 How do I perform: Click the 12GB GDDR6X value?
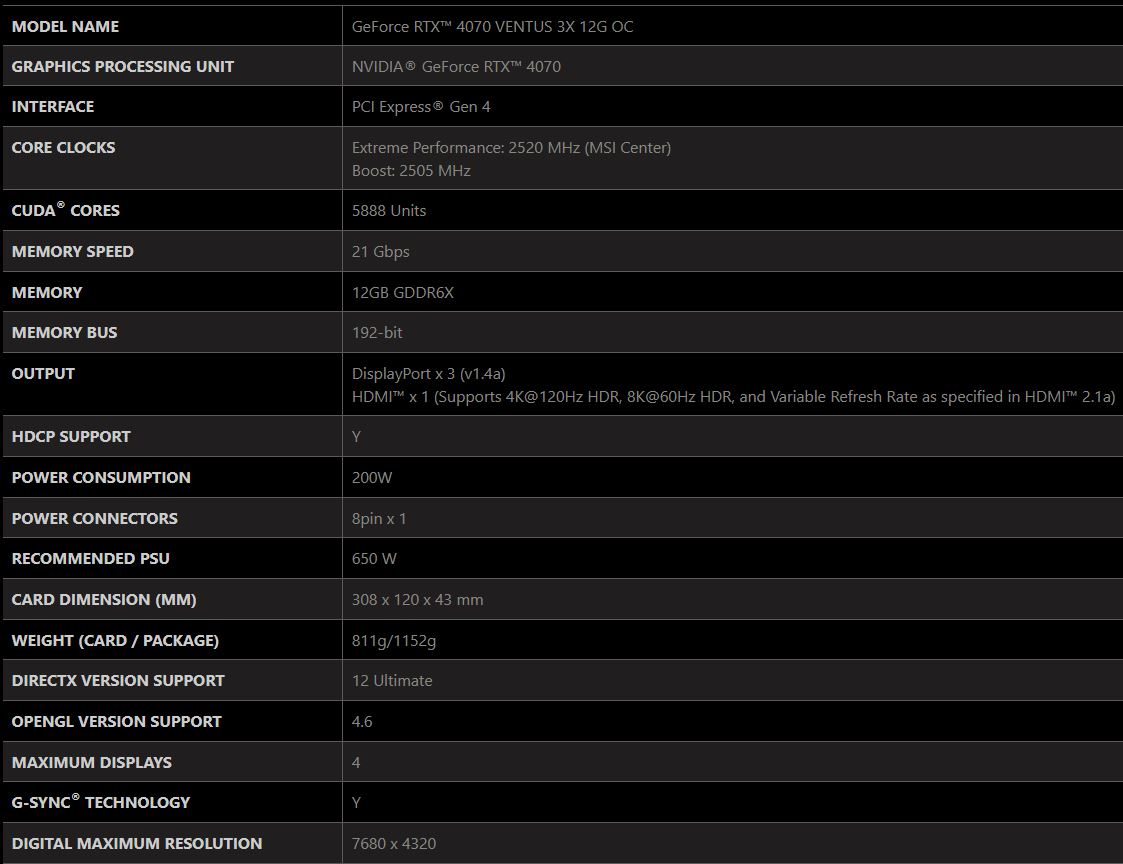point(403,292)
